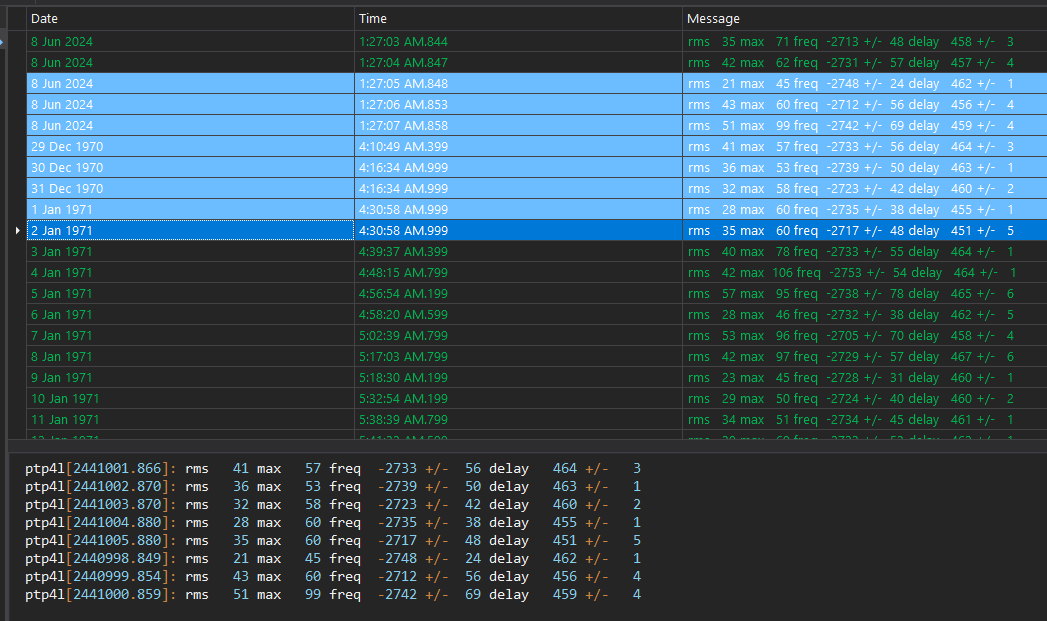Select date cell 1 Jan 1971

pos(190,210)
